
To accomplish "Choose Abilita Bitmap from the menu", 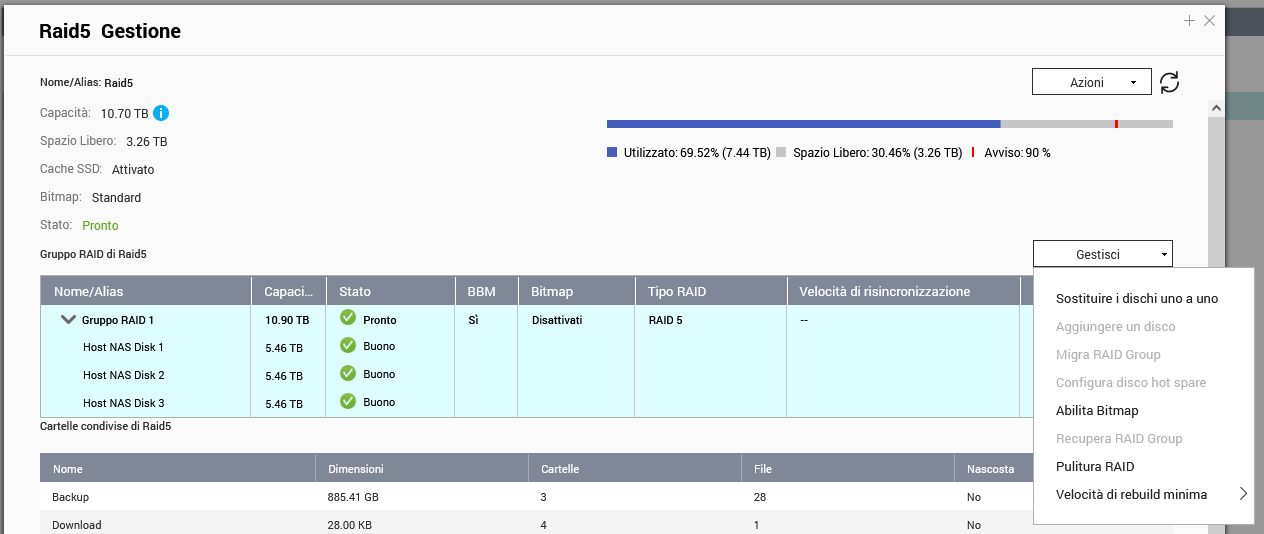I will pyautogui.click(x=1097, y=410).
